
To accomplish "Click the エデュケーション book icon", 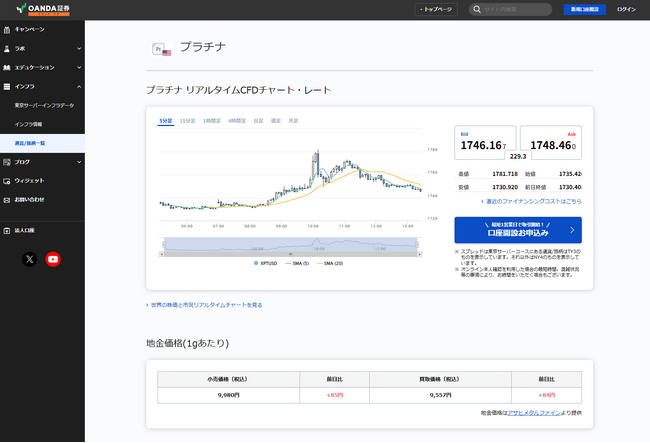I will coord(7,68).
